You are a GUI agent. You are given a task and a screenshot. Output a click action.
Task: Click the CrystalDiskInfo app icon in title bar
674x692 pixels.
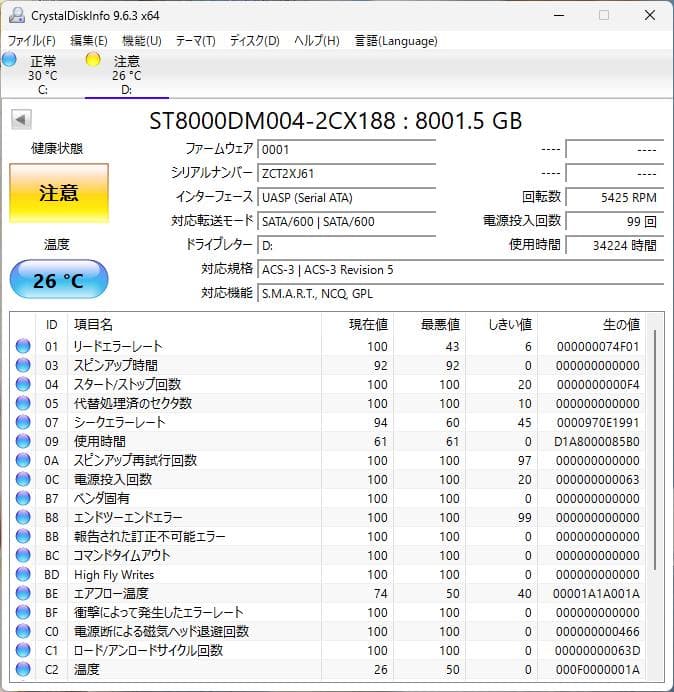[17, 15]
